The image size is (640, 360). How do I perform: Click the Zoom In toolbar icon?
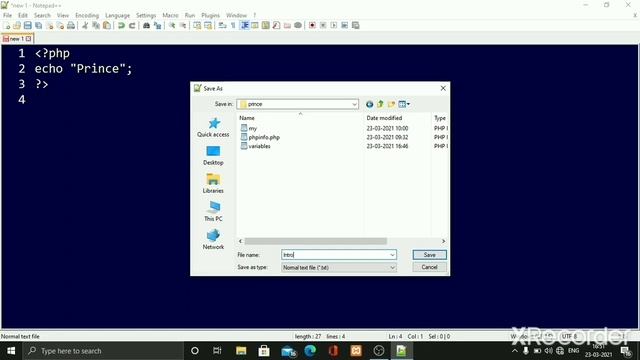click(172, 25)
